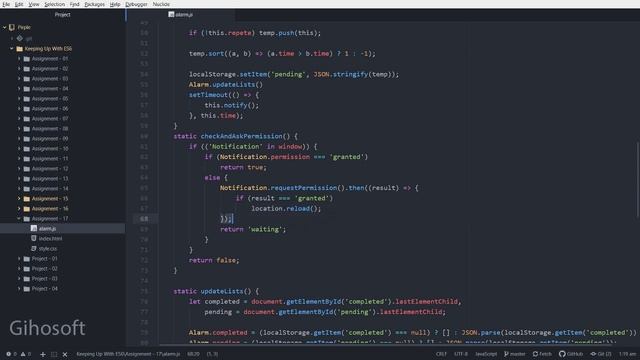Click the Assignment - 09 folder icon
This screenshot has height=360, width=640.
point(27,139)
